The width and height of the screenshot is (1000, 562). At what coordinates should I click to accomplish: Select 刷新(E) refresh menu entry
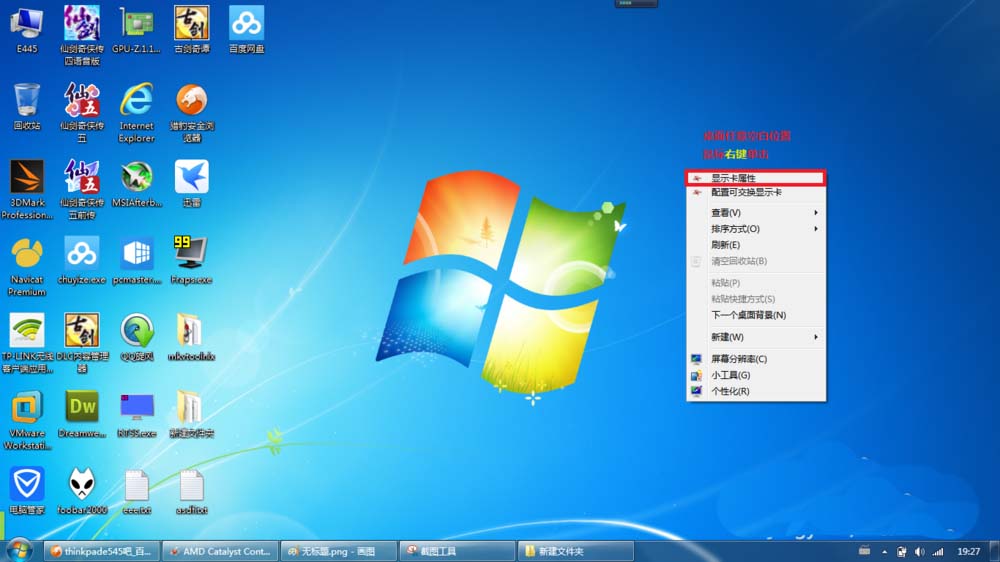point(756,245)
